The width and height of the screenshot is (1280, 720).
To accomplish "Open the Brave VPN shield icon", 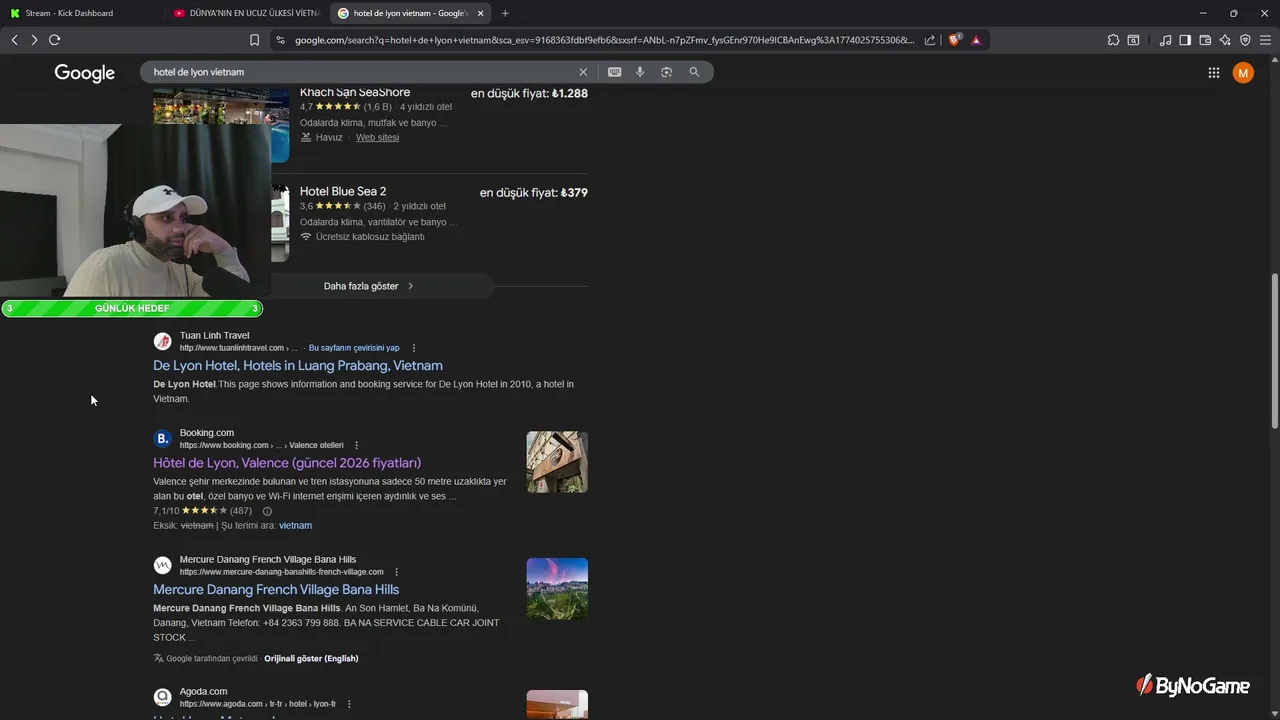I will point(1245,40).
